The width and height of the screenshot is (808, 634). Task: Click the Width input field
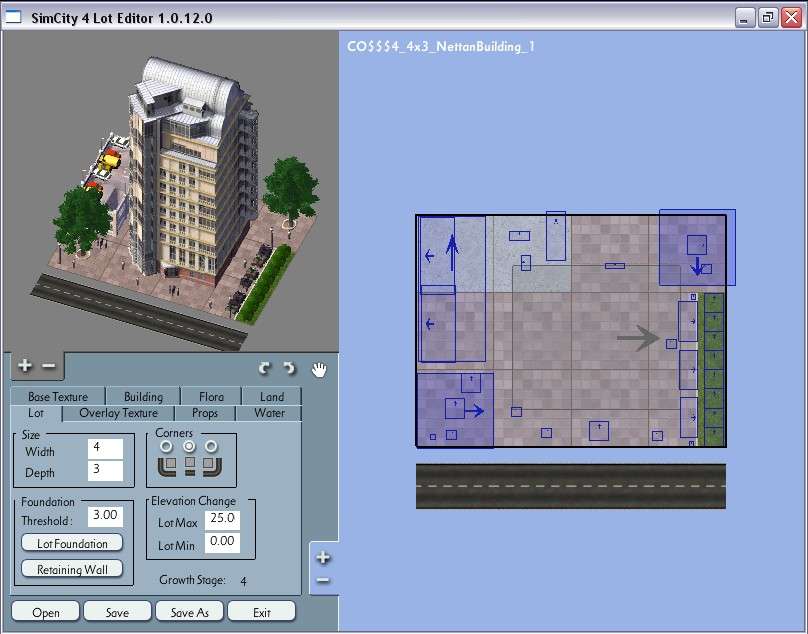[x=105, y=448]
